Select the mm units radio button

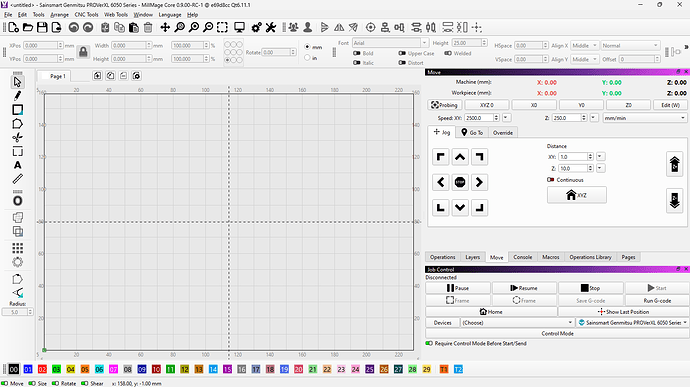pyautogui.click(x=307, y=47)
